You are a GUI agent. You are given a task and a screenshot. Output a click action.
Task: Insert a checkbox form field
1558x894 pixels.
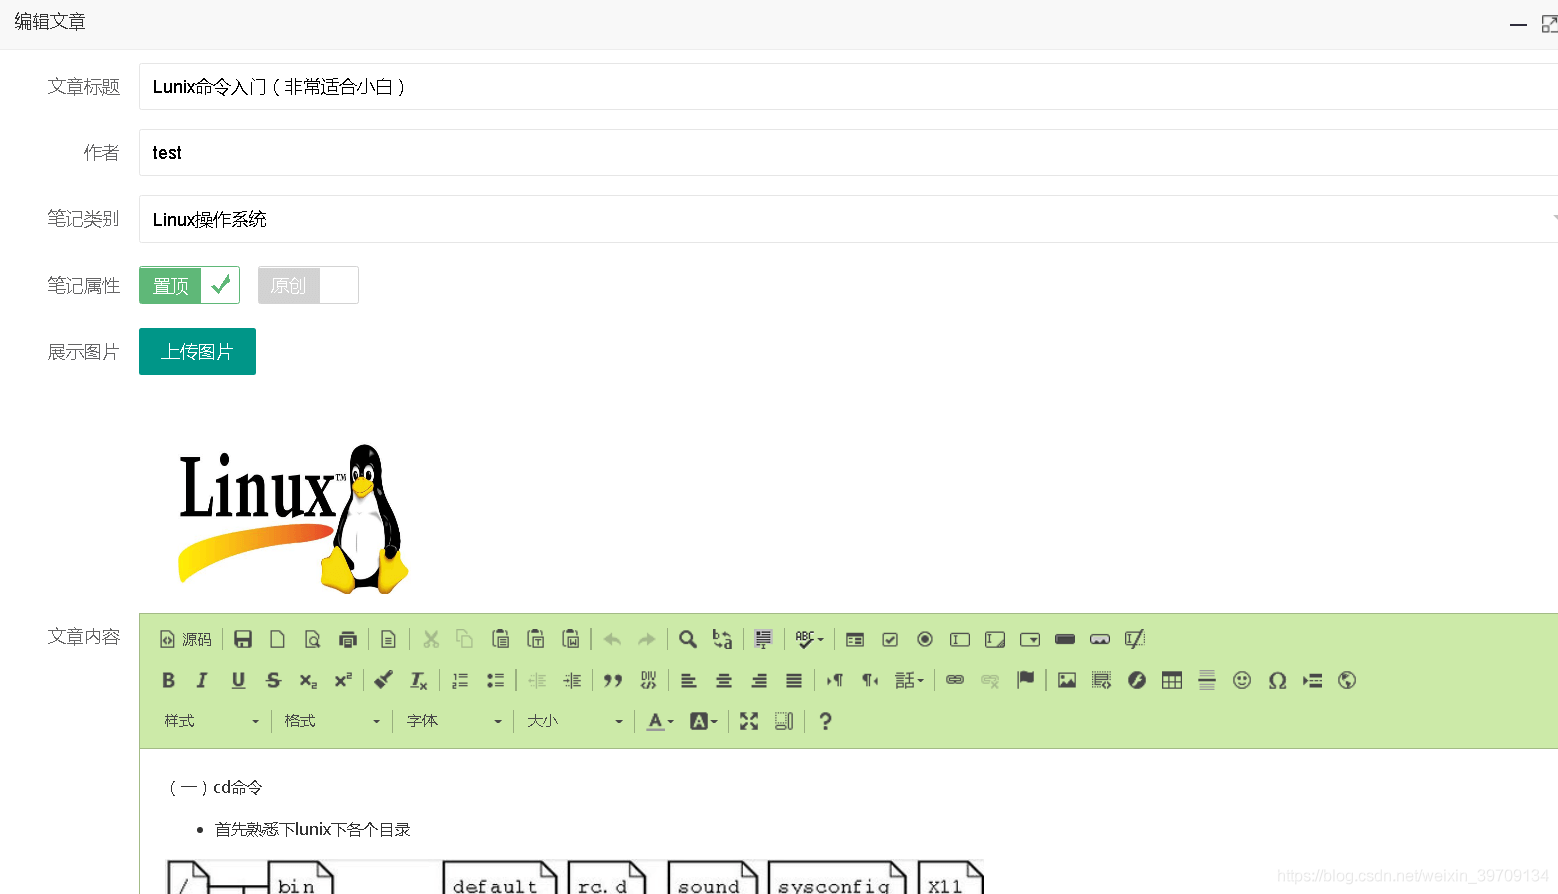(x=890, y=639)
